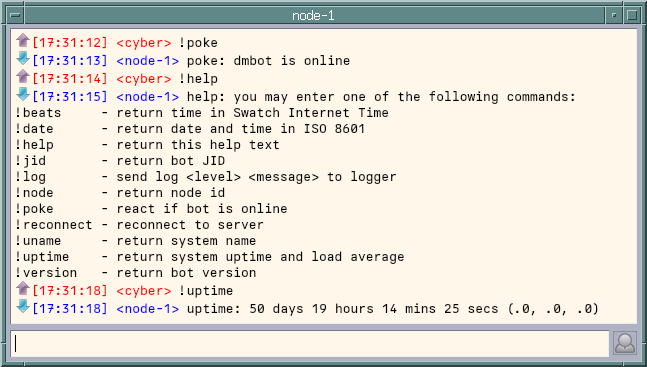Open the window menu button in title bar
Image resolution: width=647 pixels, height=367 pixels.
[x=16, y=15]
